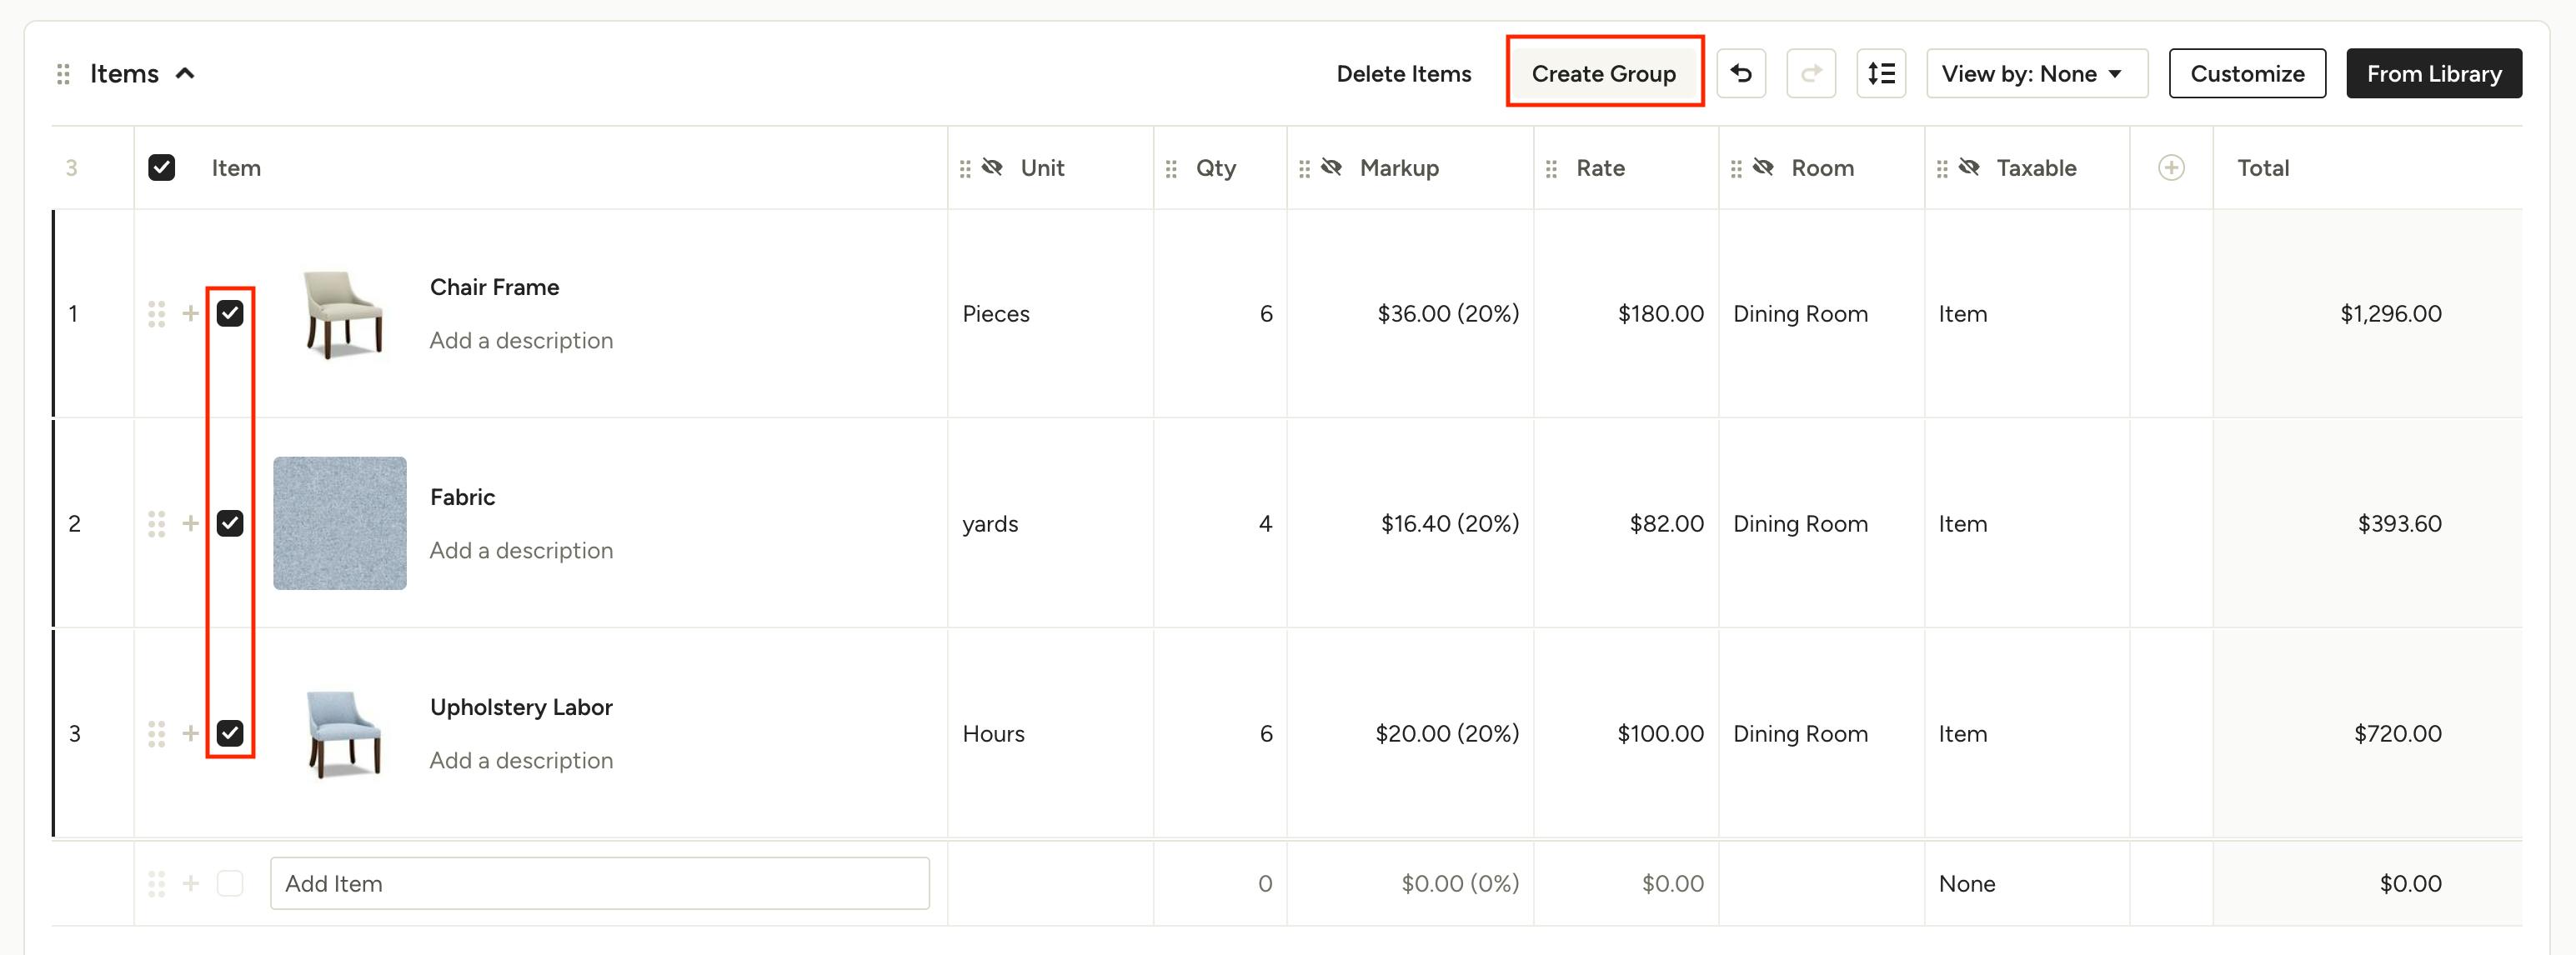Check the empty Add Item row checkbox
The width and height of the screenshot is (2576, 955).
click(231, 883)
